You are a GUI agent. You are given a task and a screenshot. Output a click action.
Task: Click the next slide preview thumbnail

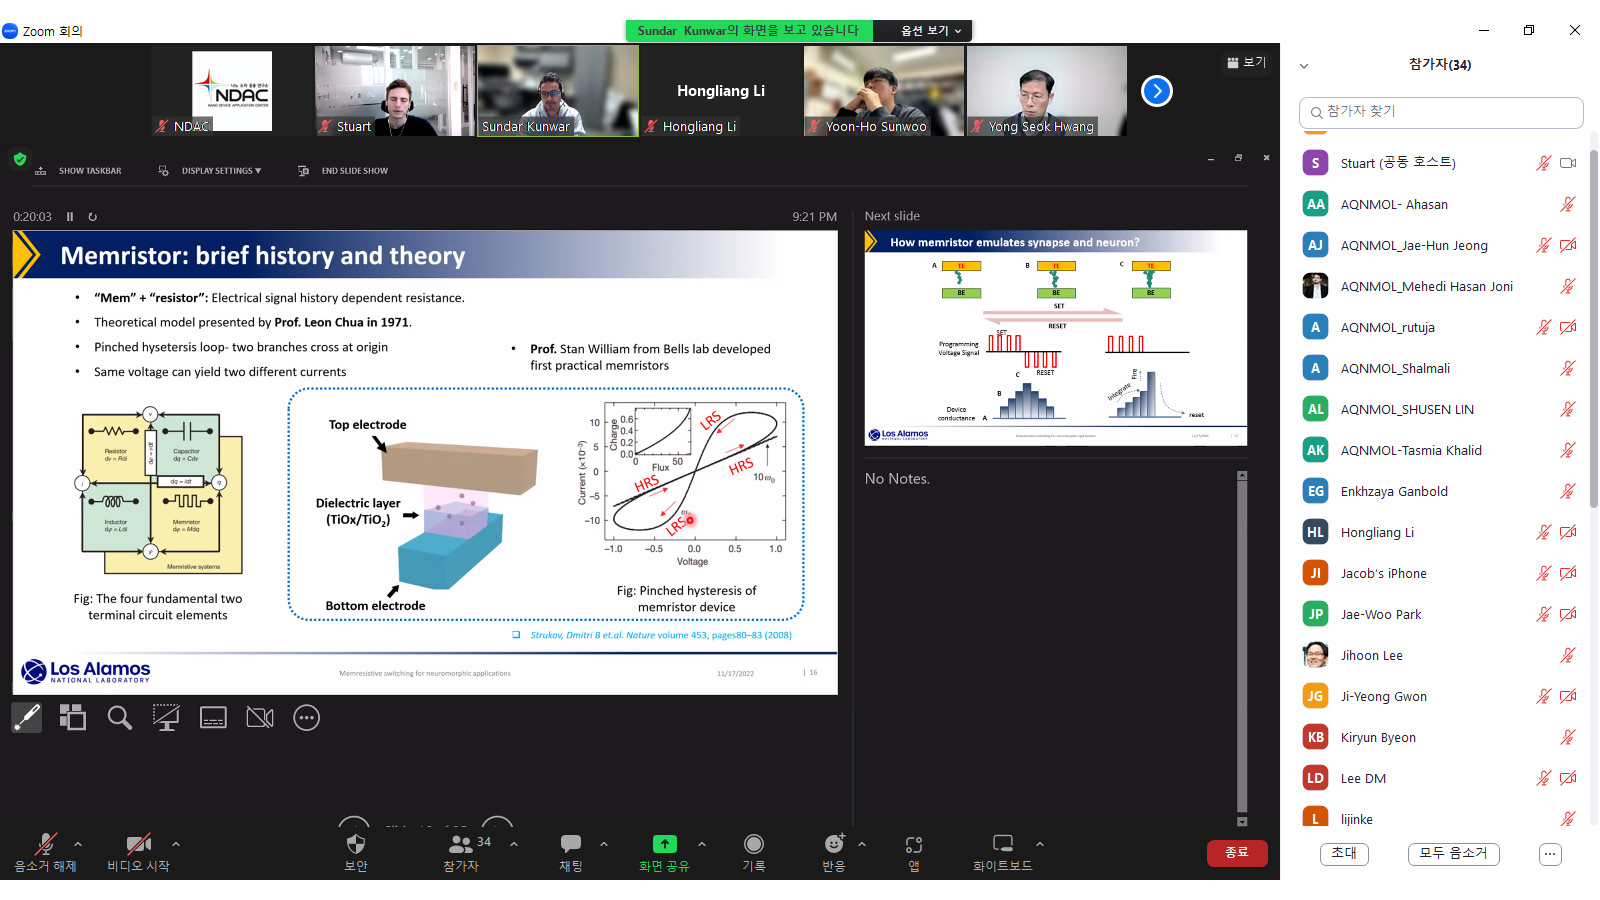tap(1056, 338)
